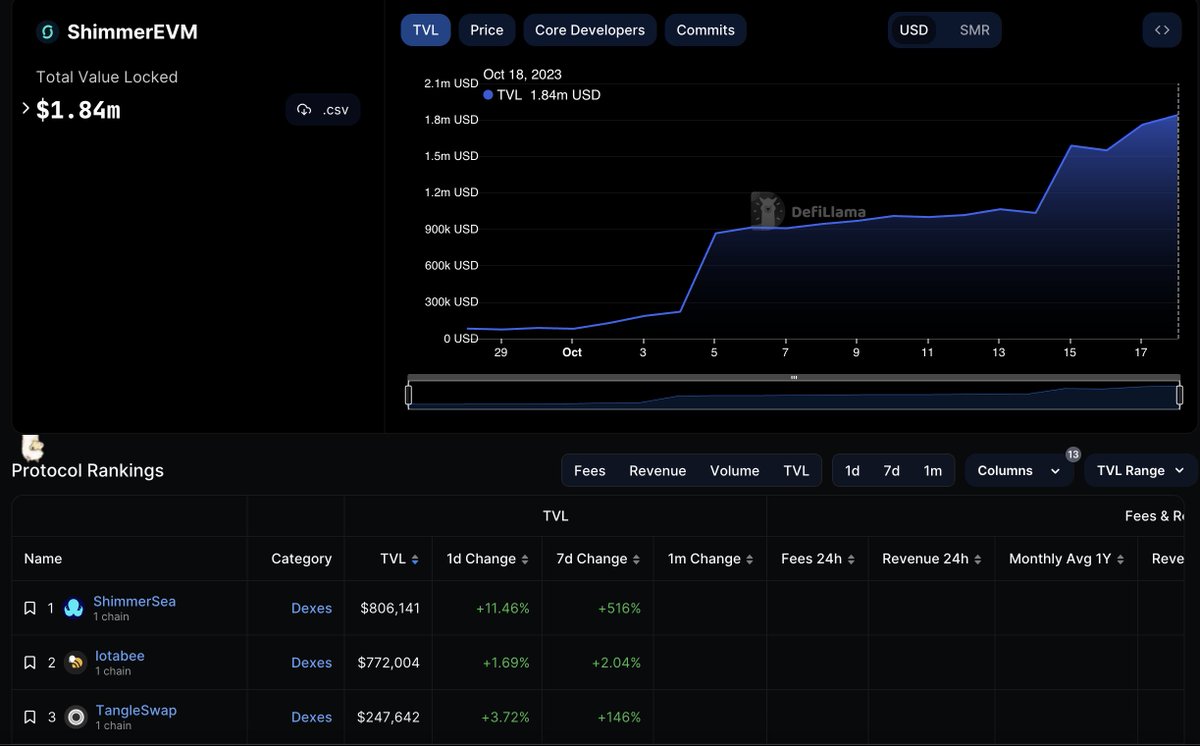
Task: Download TVL data as .csv
Action: coord(323,110)
